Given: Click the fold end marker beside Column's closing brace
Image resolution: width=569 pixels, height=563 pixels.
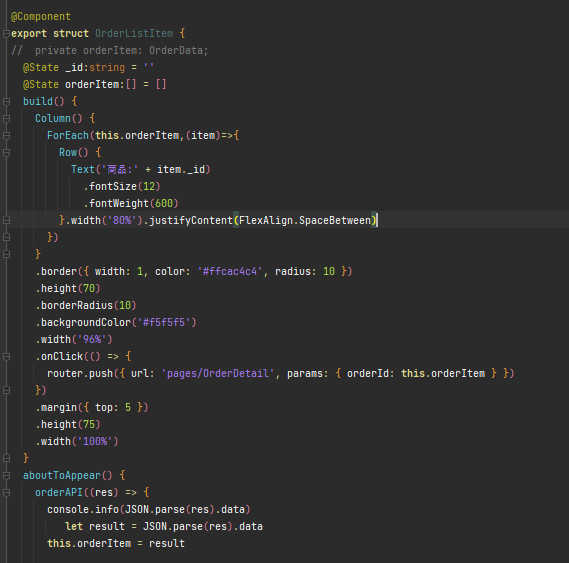Looking at the screenshot, I should [6, 254].
